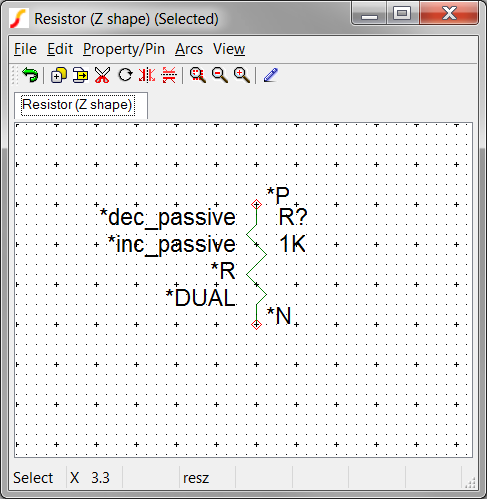Click the red scissors Cut icon
Image resolution: width=487 pixels, height=499 pixels.
pyautogui.click(x=102, y=75)
